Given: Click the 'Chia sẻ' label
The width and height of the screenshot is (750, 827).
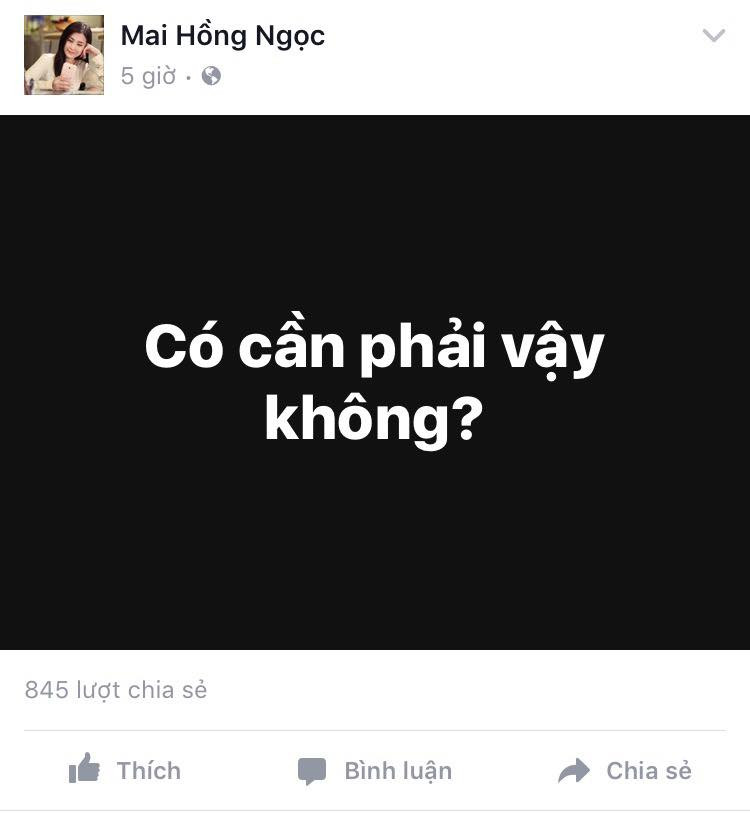Looking at the screenshot, I should [x=649, y=771].
